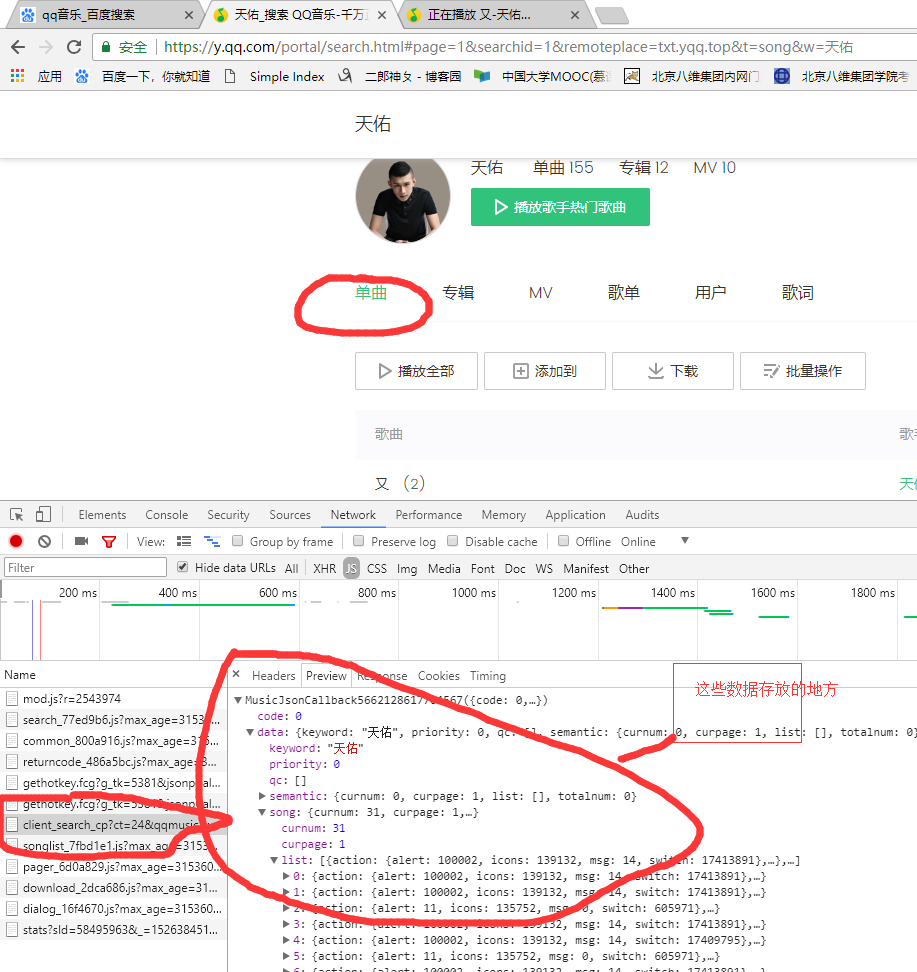Viewport: 917px width, 972px height.
Task: Filter requests by CSS type
Action: (376, 568)
